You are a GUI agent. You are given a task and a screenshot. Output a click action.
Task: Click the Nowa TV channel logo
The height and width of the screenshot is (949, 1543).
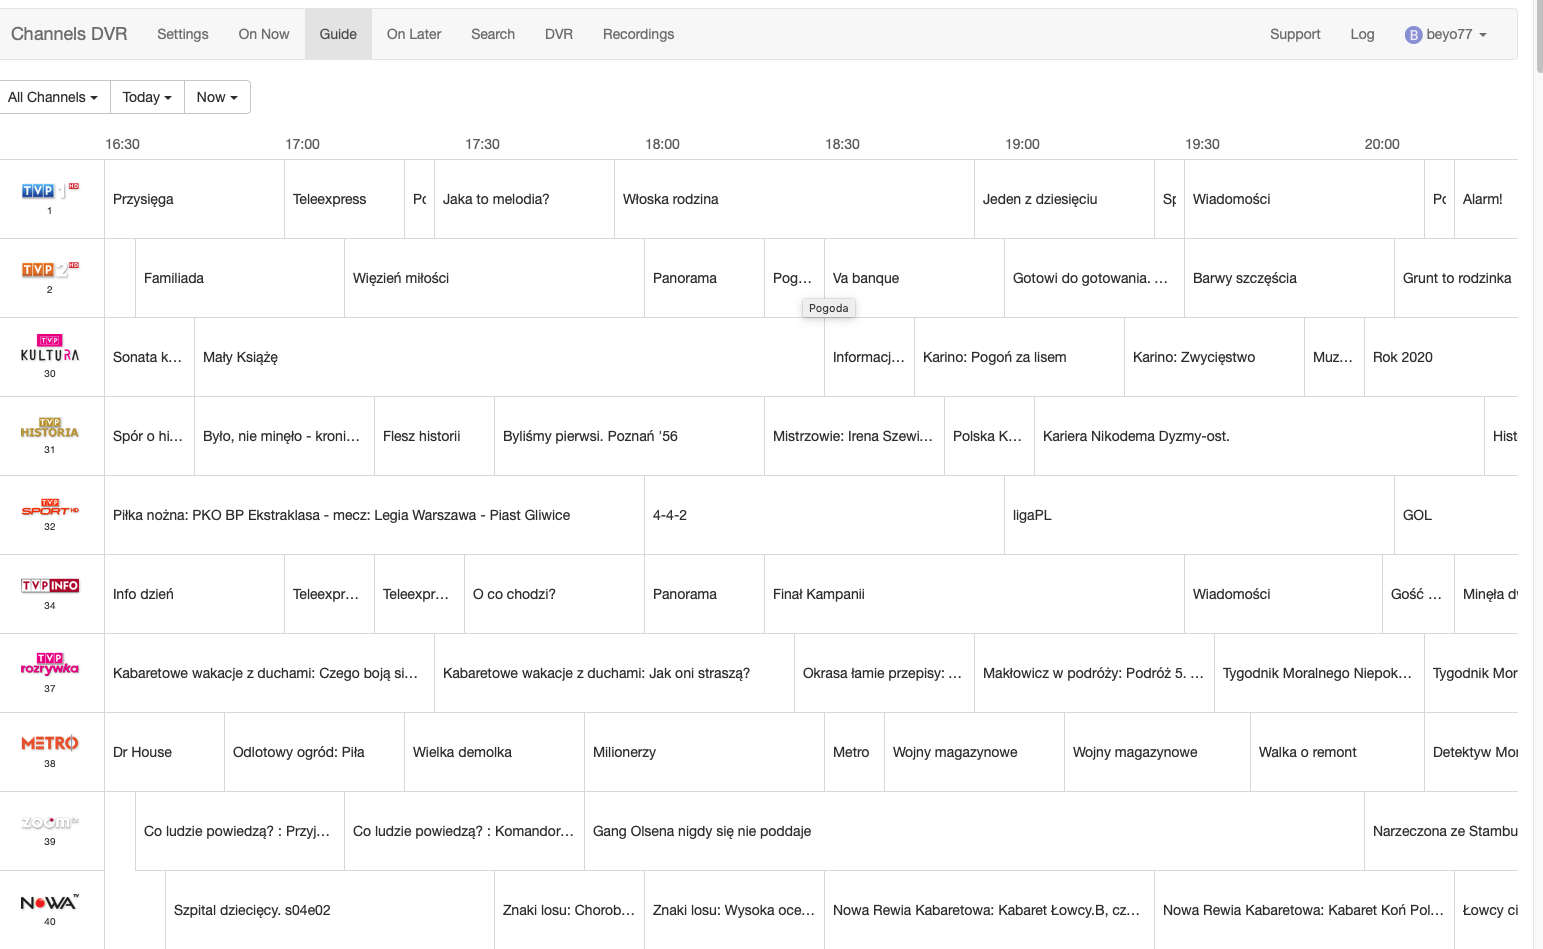49,903
